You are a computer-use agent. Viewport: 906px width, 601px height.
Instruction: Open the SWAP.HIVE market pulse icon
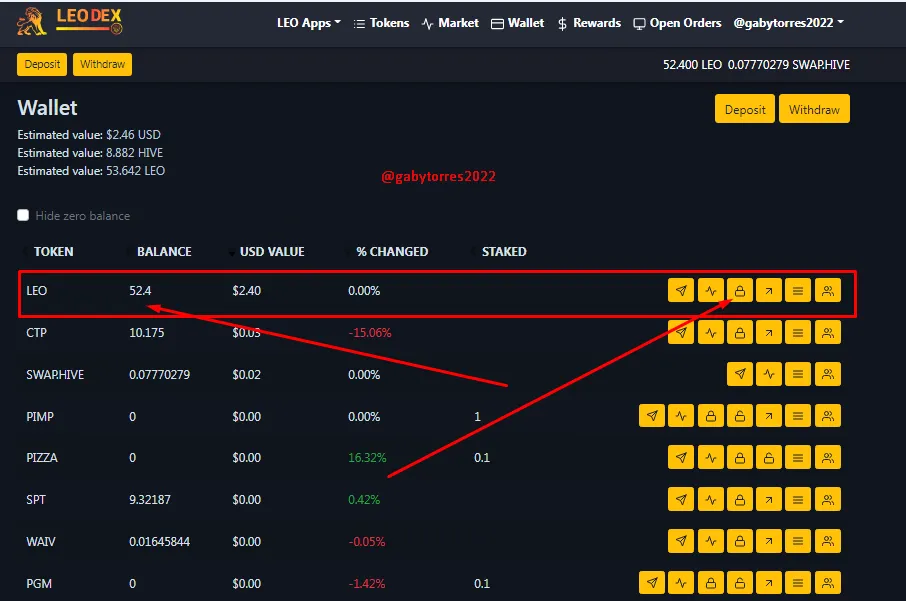[768, 374]
